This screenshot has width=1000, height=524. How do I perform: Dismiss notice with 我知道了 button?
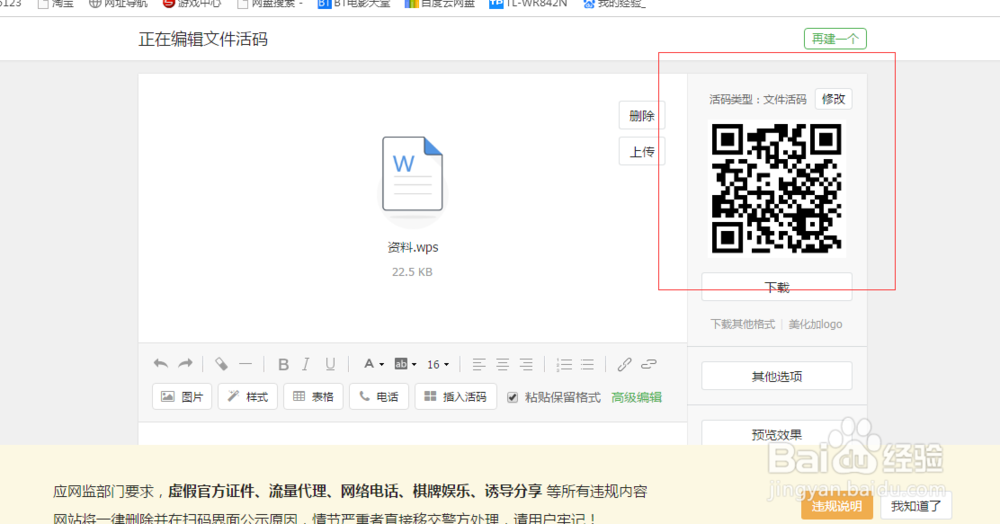click(916, 506)
